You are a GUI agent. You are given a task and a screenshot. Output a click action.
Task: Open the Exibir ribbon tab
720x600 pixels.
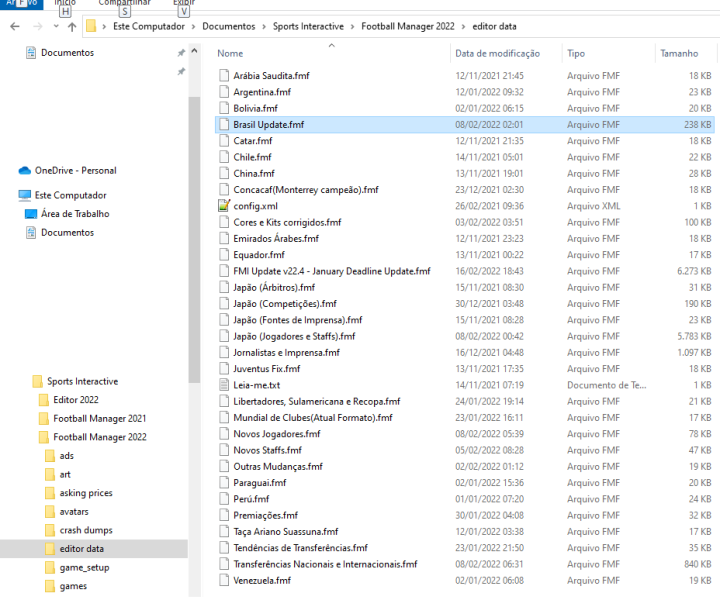(183, 3)
